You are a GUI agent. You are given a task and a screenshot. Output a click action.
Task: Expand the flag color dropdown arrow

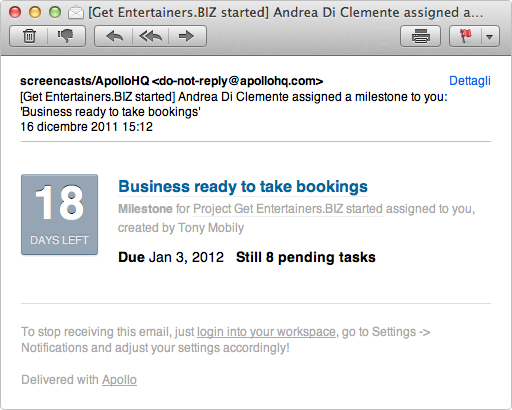(490, 36)
